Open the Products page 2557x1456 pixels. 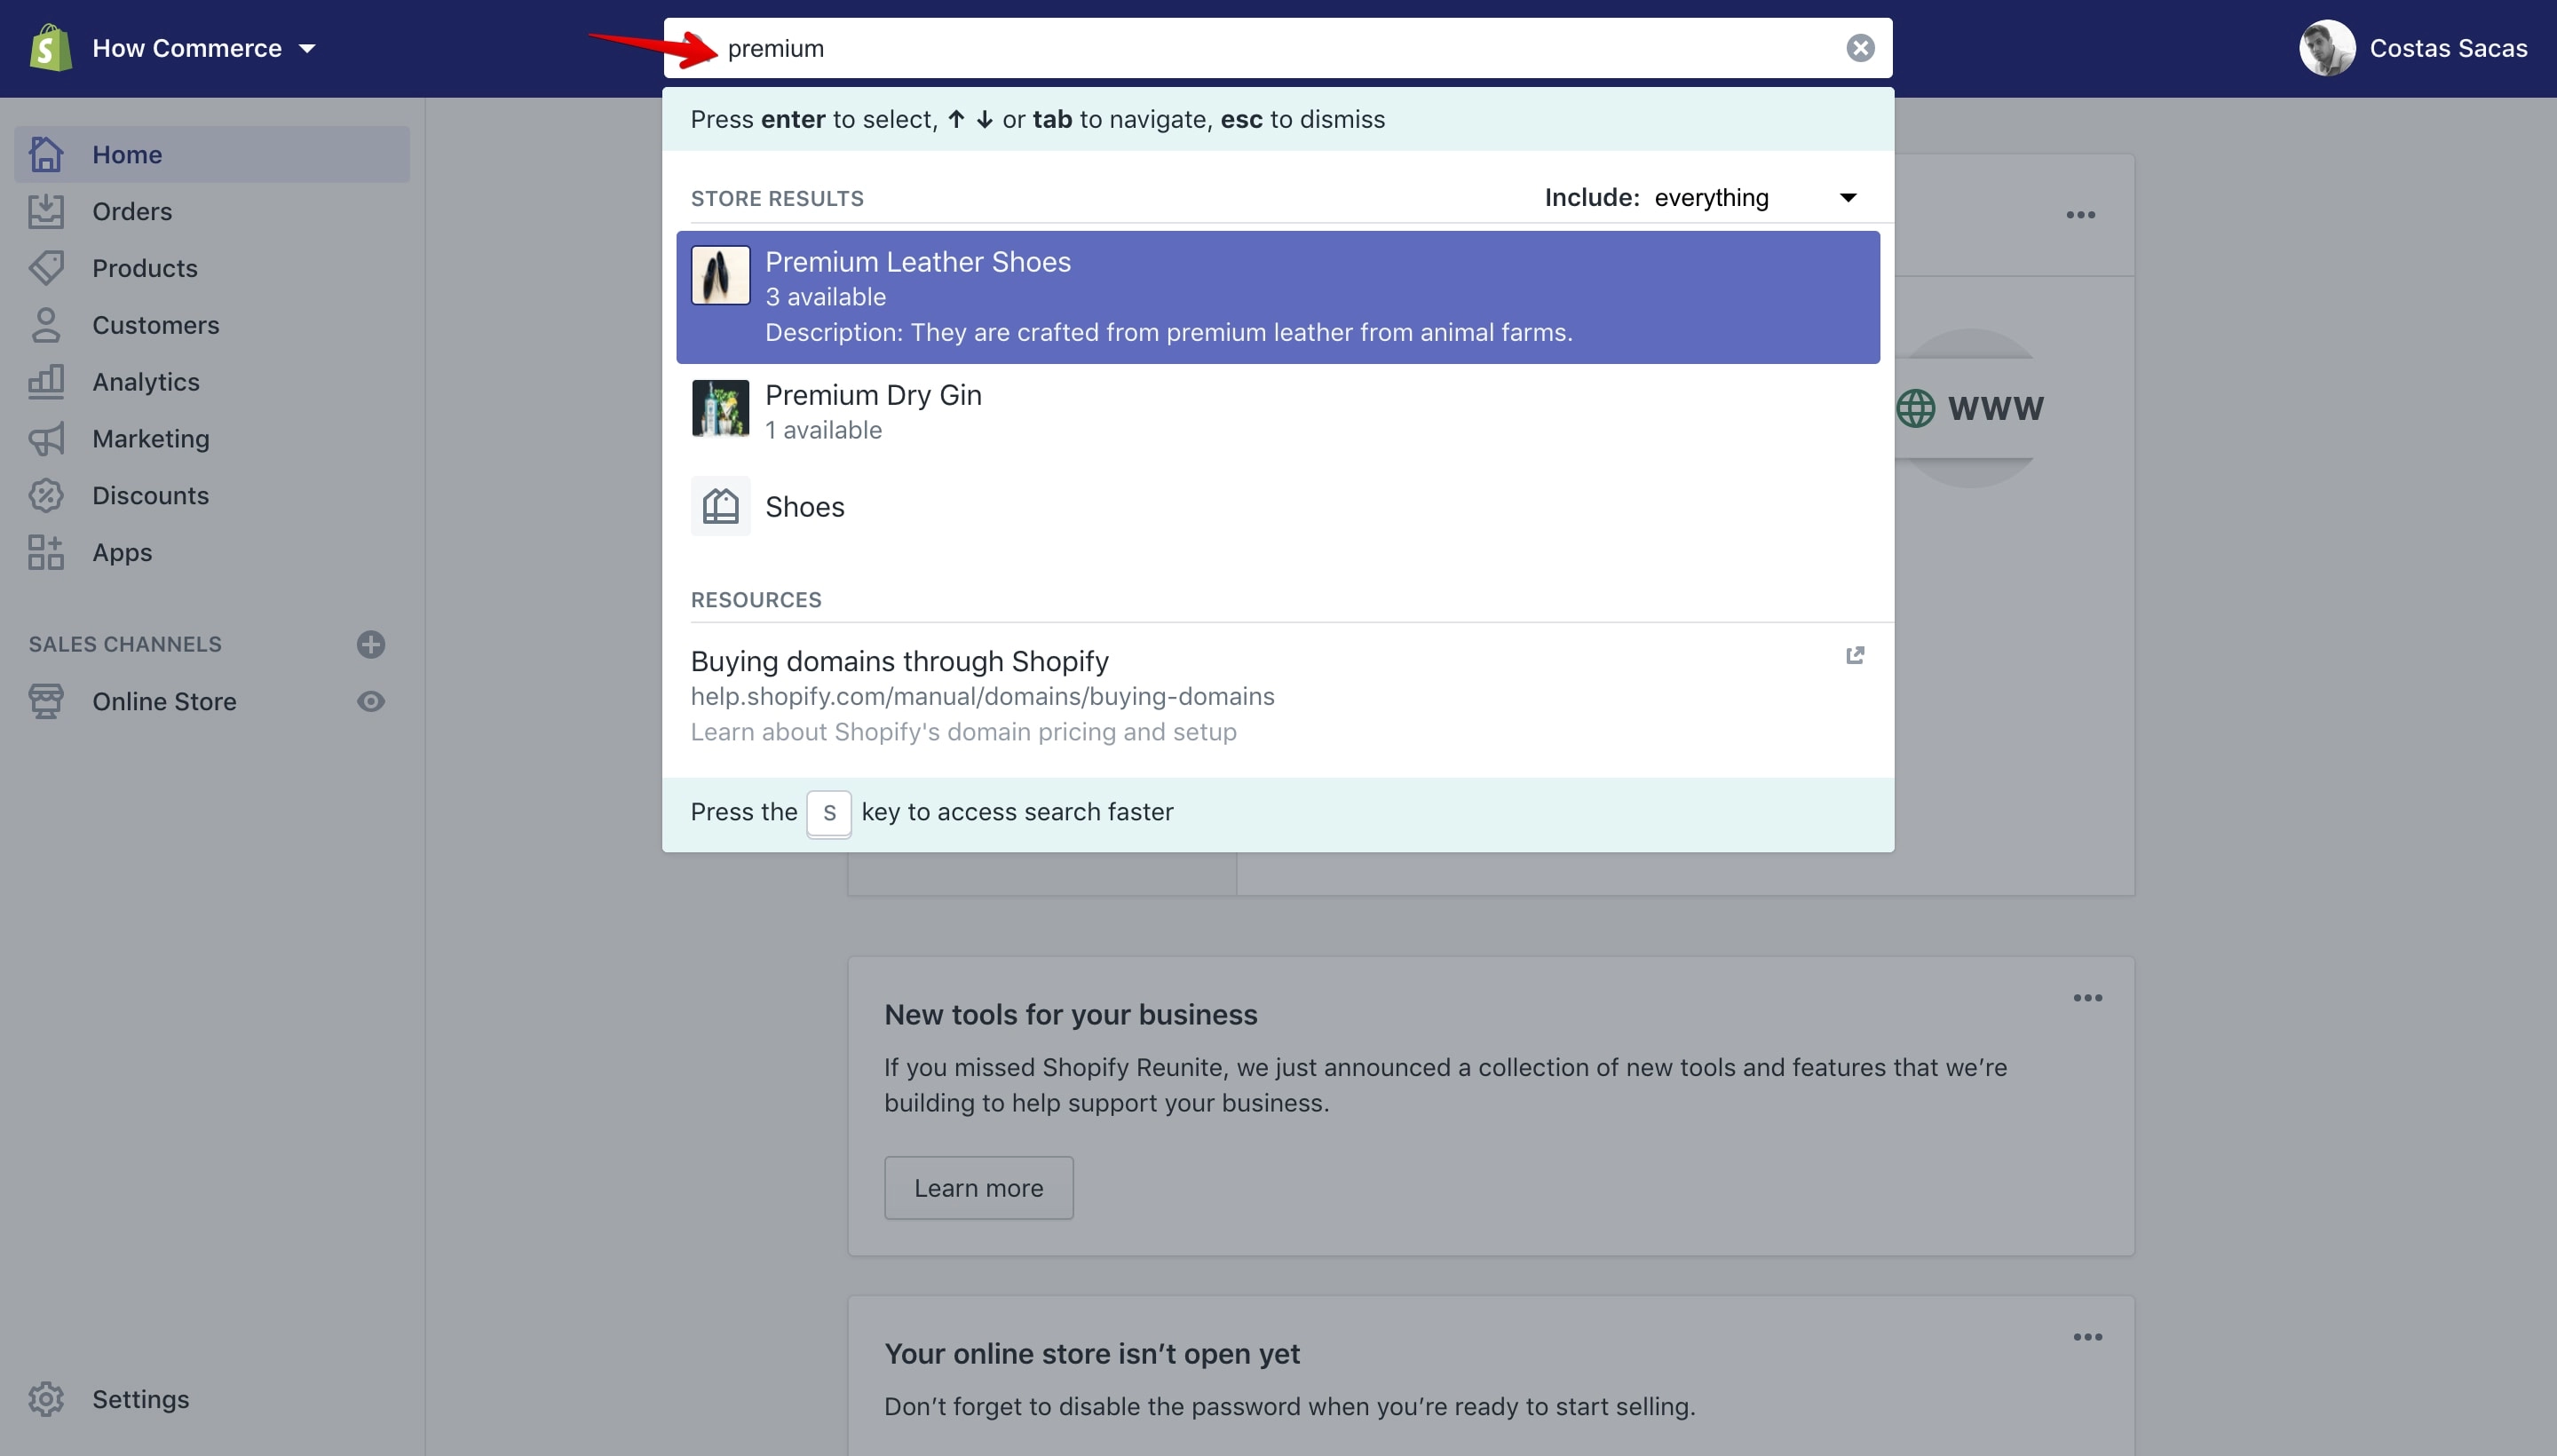click(145, 268)
